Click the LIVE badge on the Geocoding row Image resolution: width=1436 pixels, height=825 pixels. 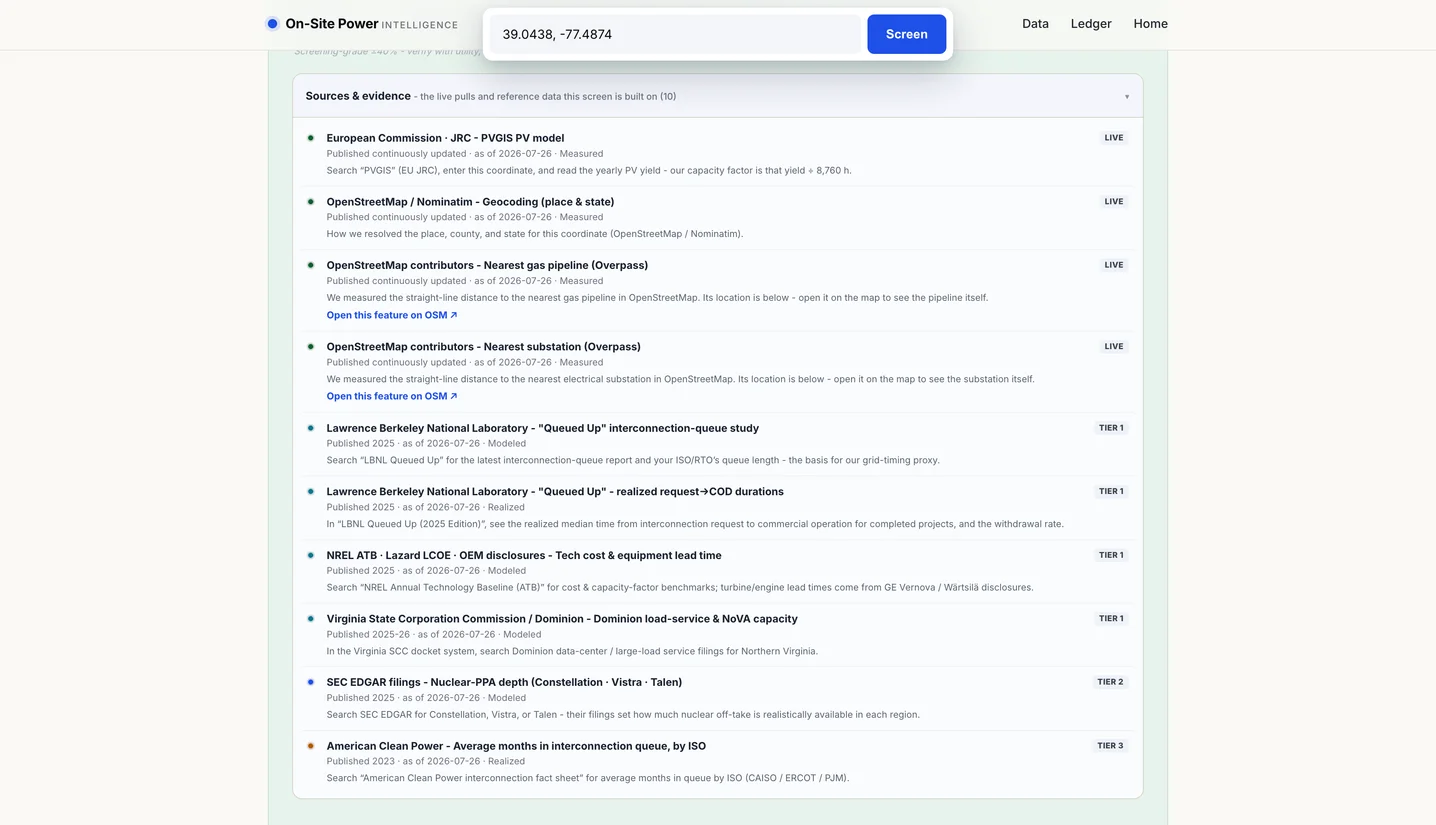1114,202
